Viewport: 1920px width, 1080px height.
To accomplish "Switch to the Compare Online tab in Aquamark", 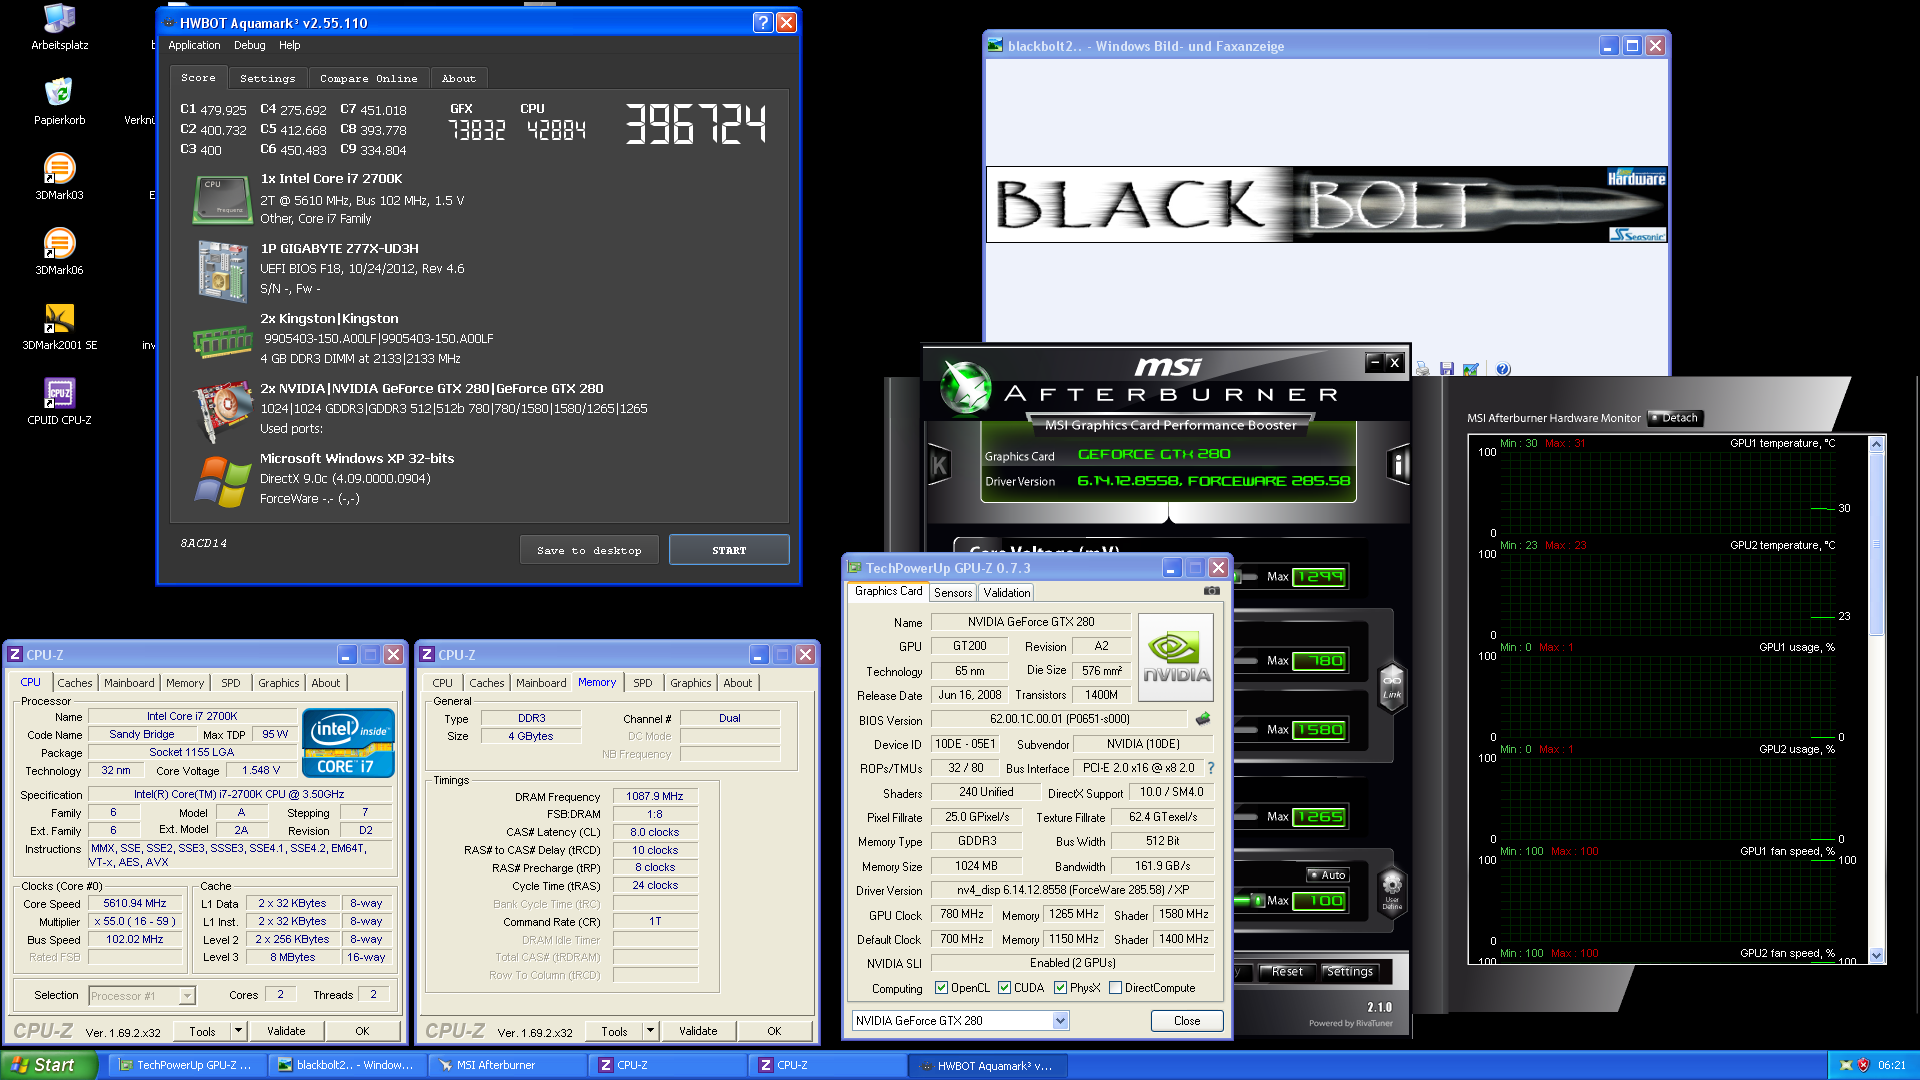I will coord(369,78).
